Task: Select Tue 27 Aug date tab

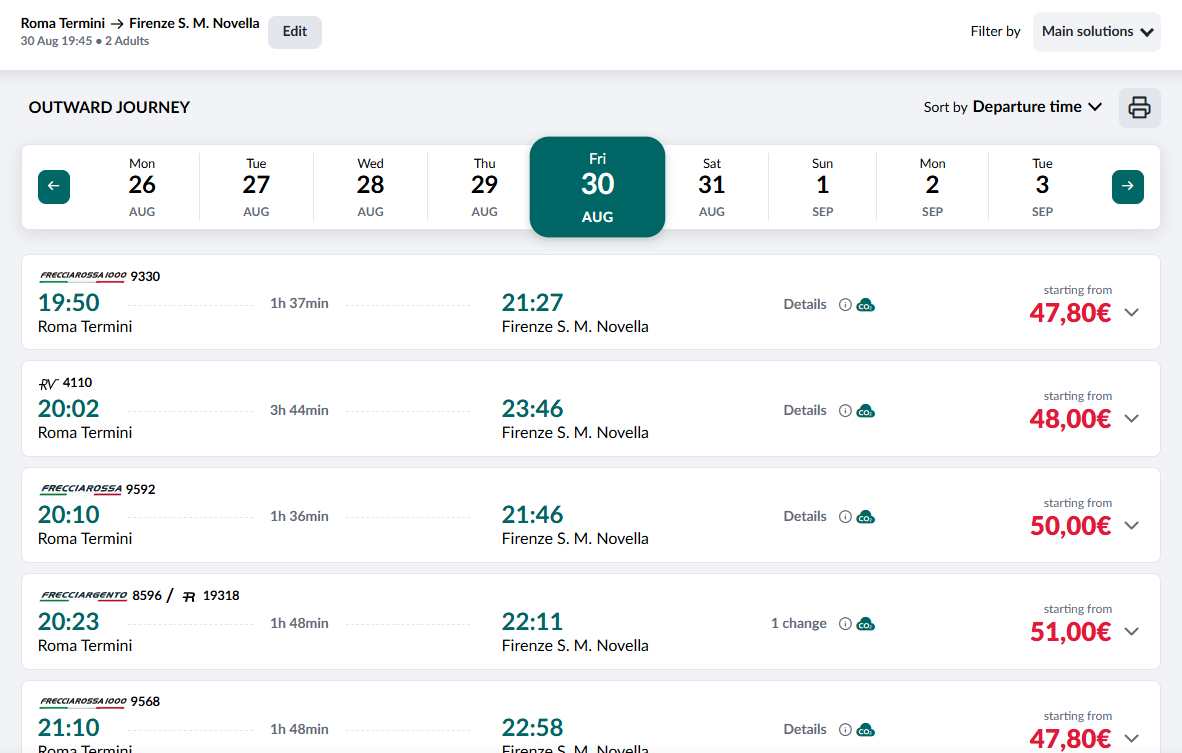Action: point(256,187)
